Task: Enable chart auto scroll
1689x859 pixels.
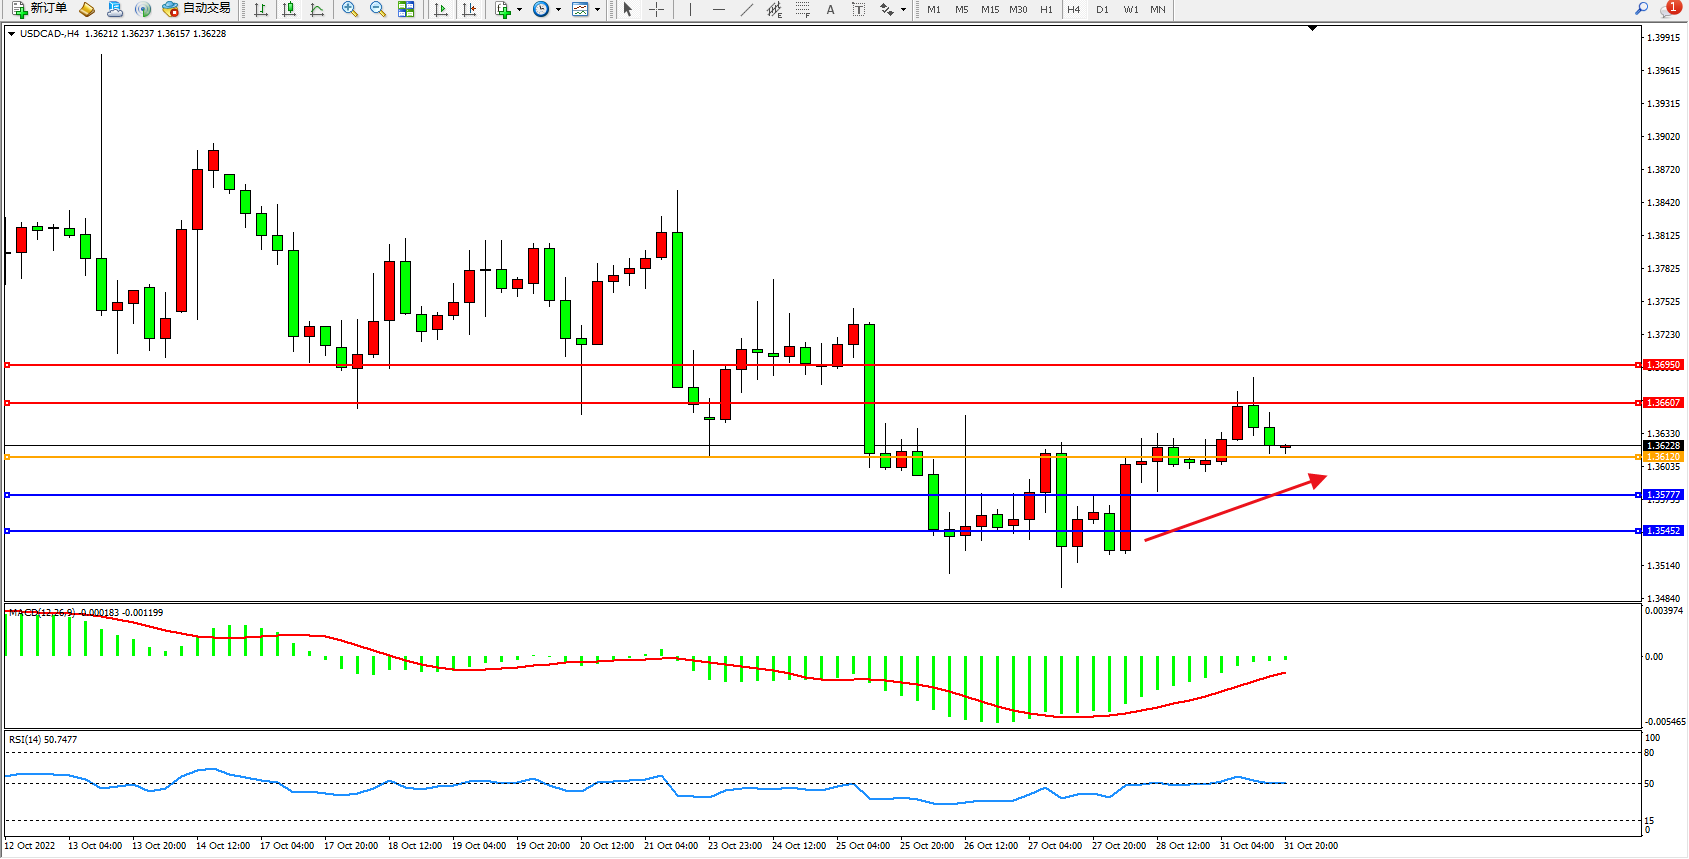Action: [441, 9]
